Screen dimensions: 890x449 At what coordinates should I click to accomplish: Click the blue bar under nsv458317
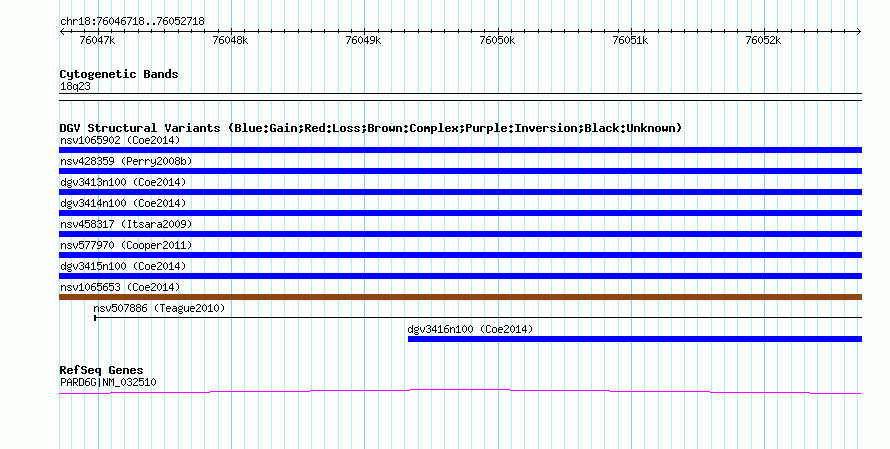[x=460, y=234]
